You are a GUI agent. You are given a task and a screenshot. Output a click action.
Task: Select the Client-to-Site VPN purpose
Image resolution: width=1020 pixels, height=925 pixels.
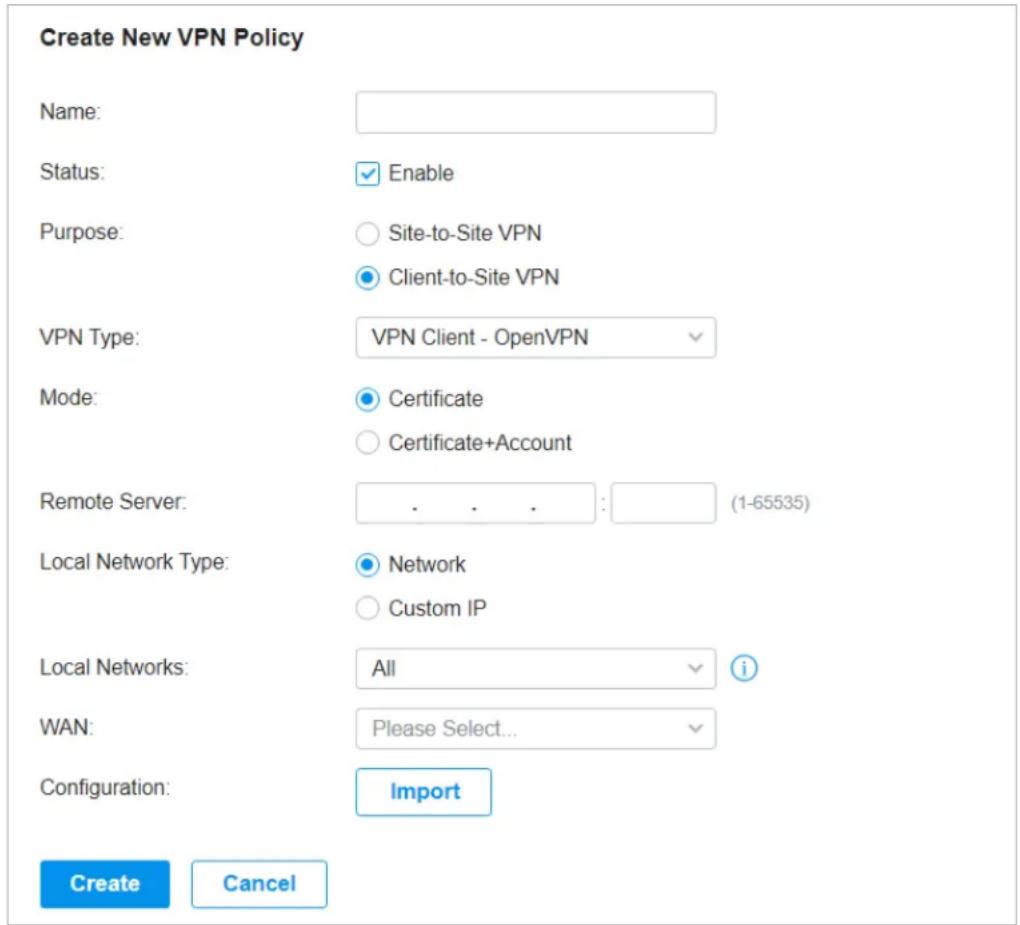click(368, 278)
